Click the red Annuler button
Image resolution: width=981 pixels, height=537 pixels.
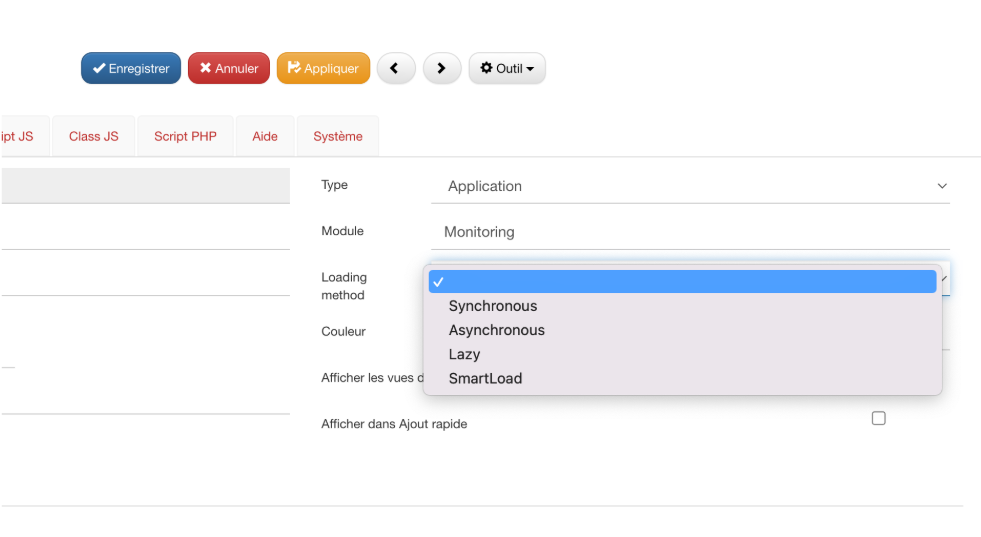point(229,68)
